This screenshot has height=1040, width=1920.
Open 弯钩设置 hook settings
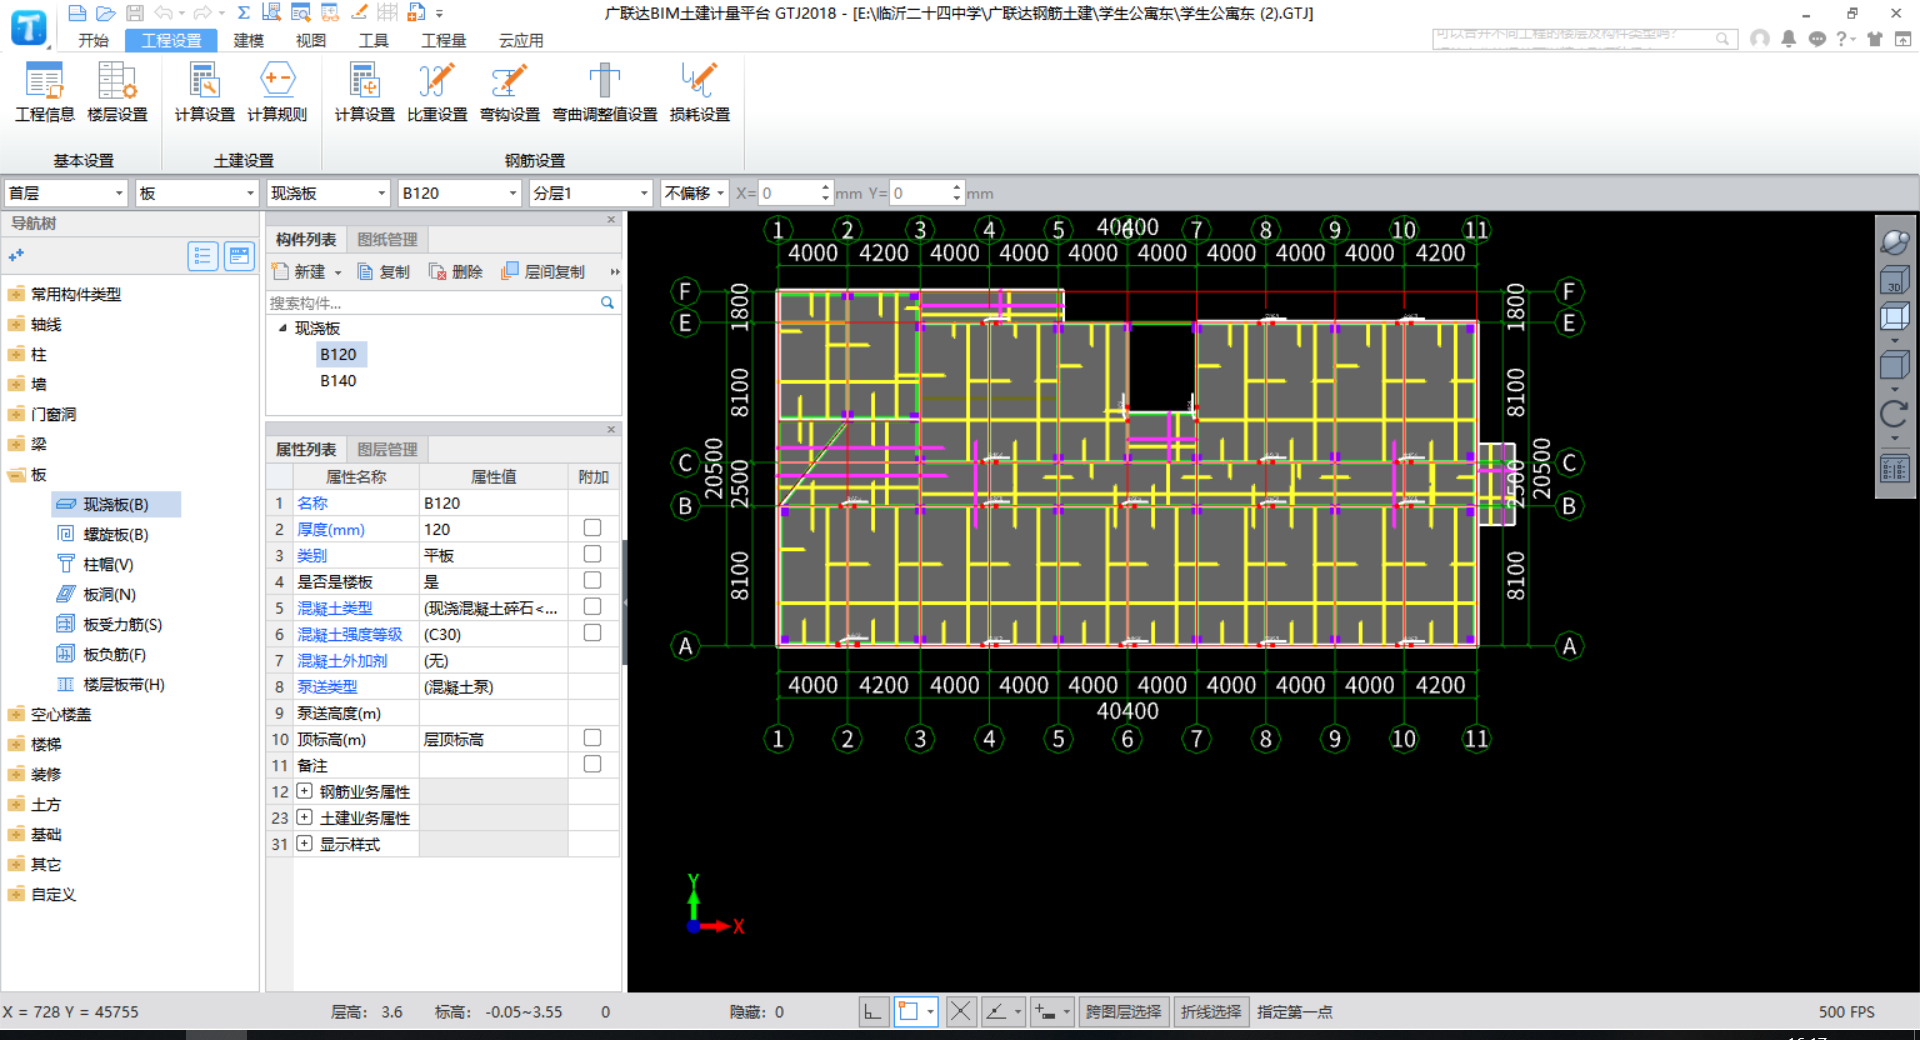509,92
